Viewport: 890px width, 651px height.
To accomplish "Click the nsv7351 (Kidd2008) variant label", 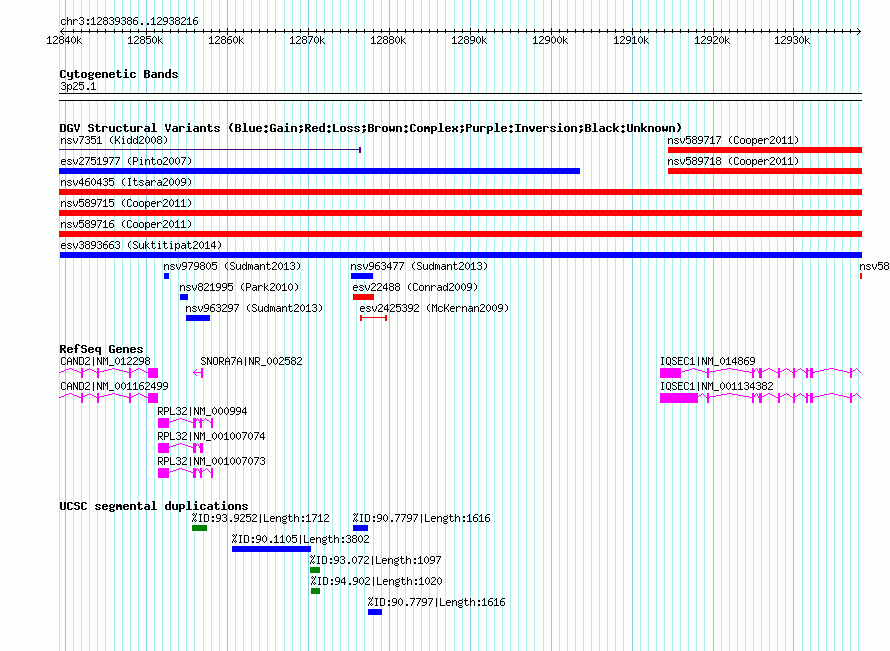I will pyautogui.click(x=114, y=140).
